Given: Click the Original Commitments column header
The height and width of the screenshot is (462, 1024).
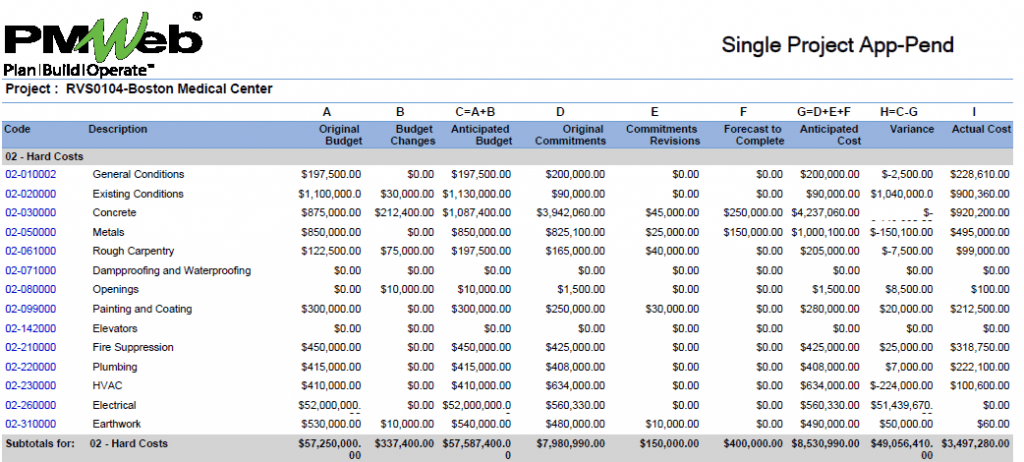Looking at the screenshot, I should coord(570,135).
